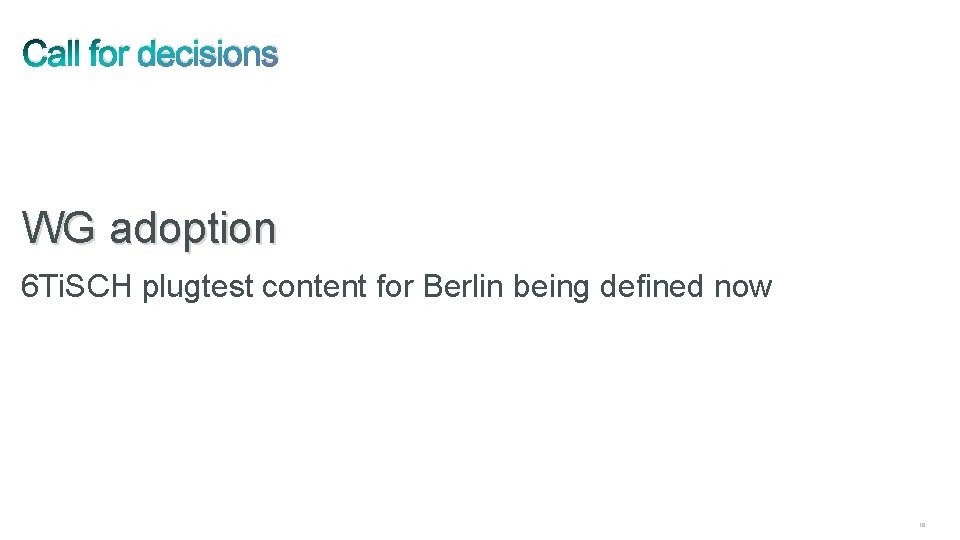This screenshot has height=540, width=960.
Task: Click the 'WG adoption' heading text
Action: [x=149, y=230]
